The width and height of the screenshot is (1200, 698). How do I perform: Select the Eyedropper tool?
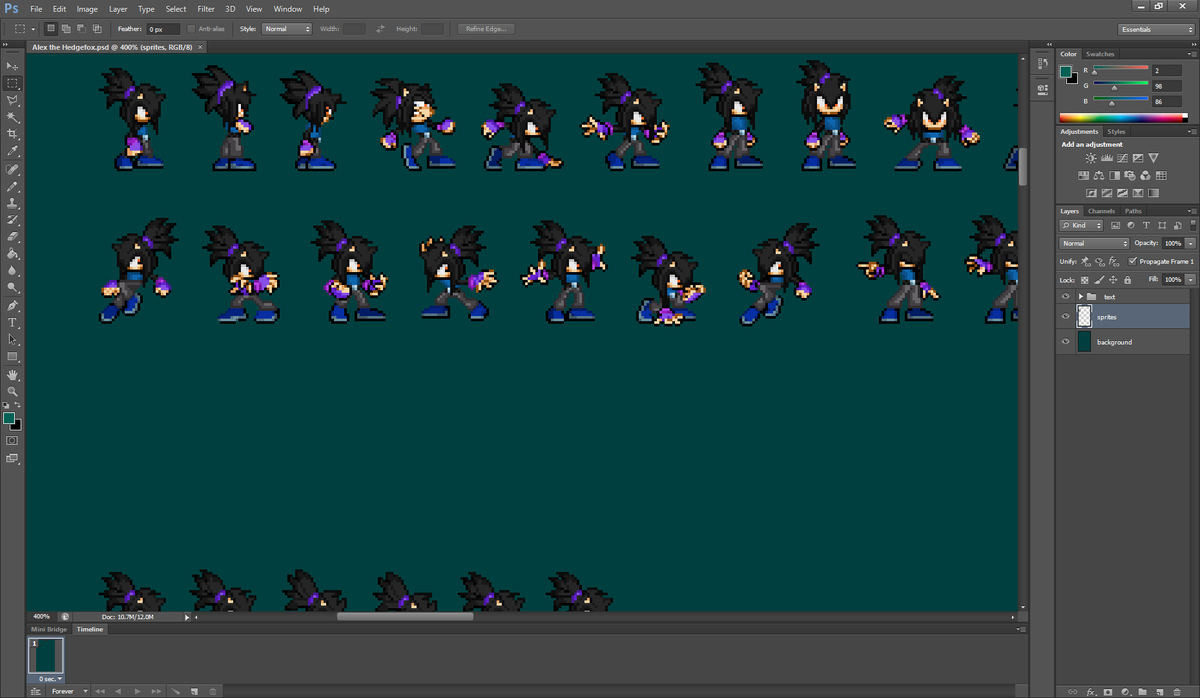[12, 151]
